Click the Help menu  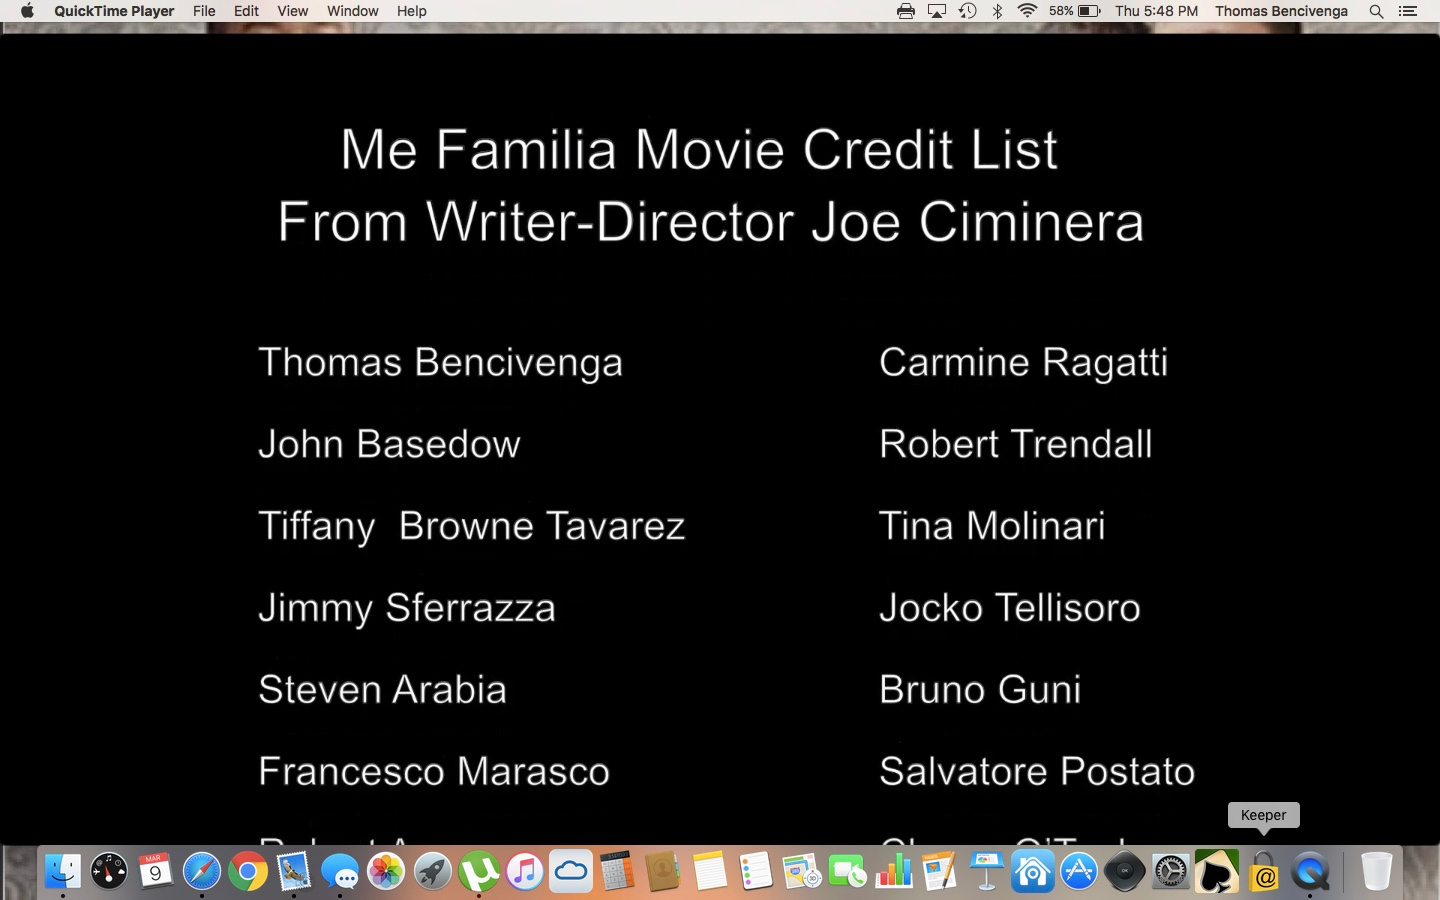pos(411,11)
